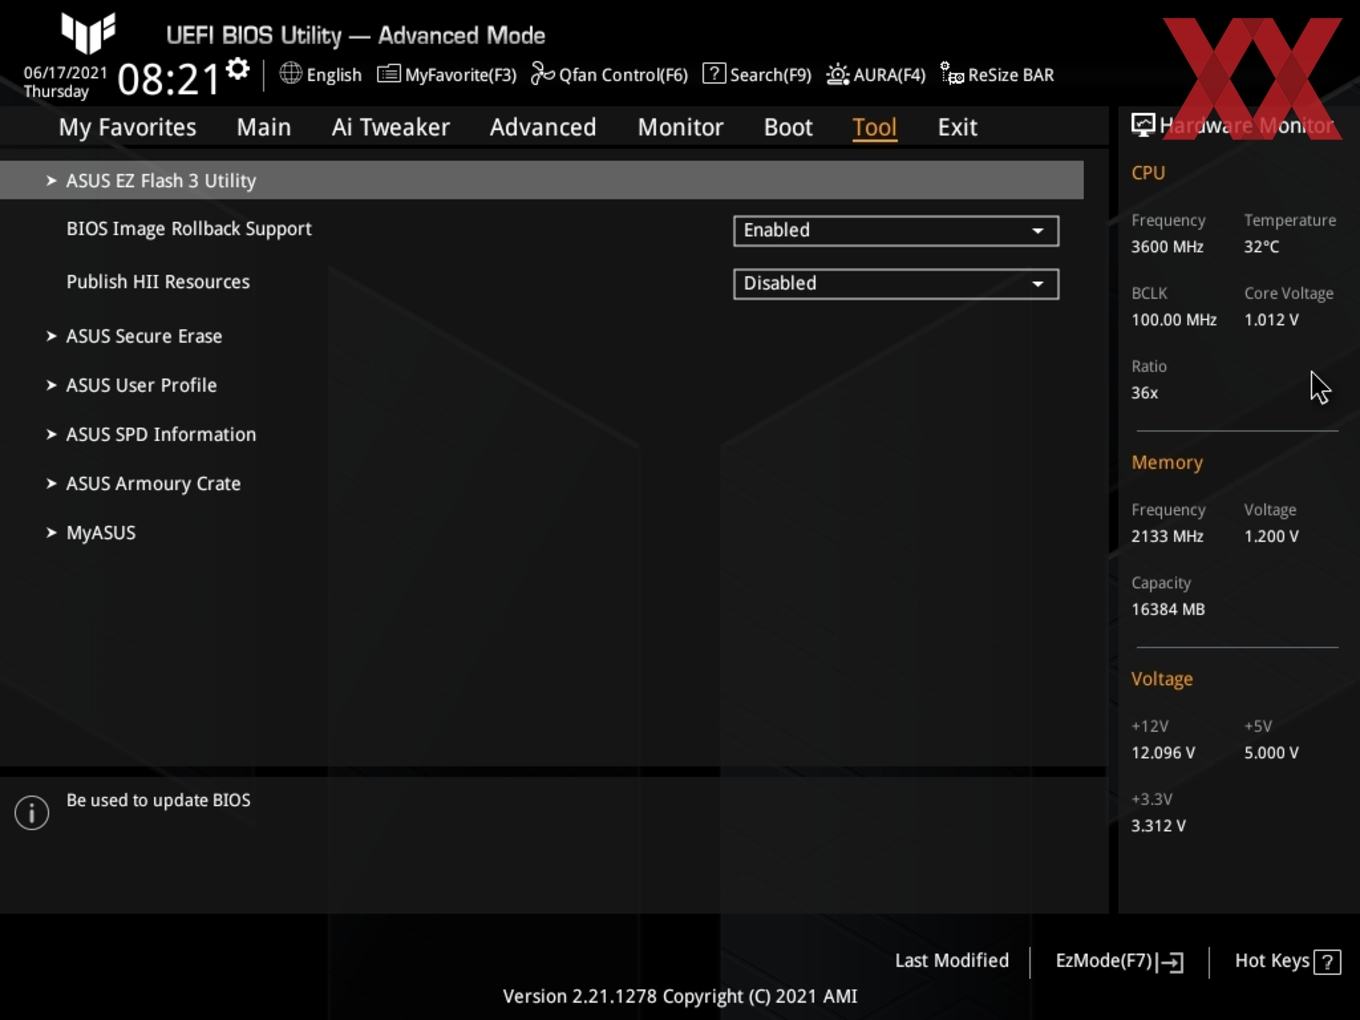Click the Version 2.21.1278 copyright text

click(x=680, y=996)
